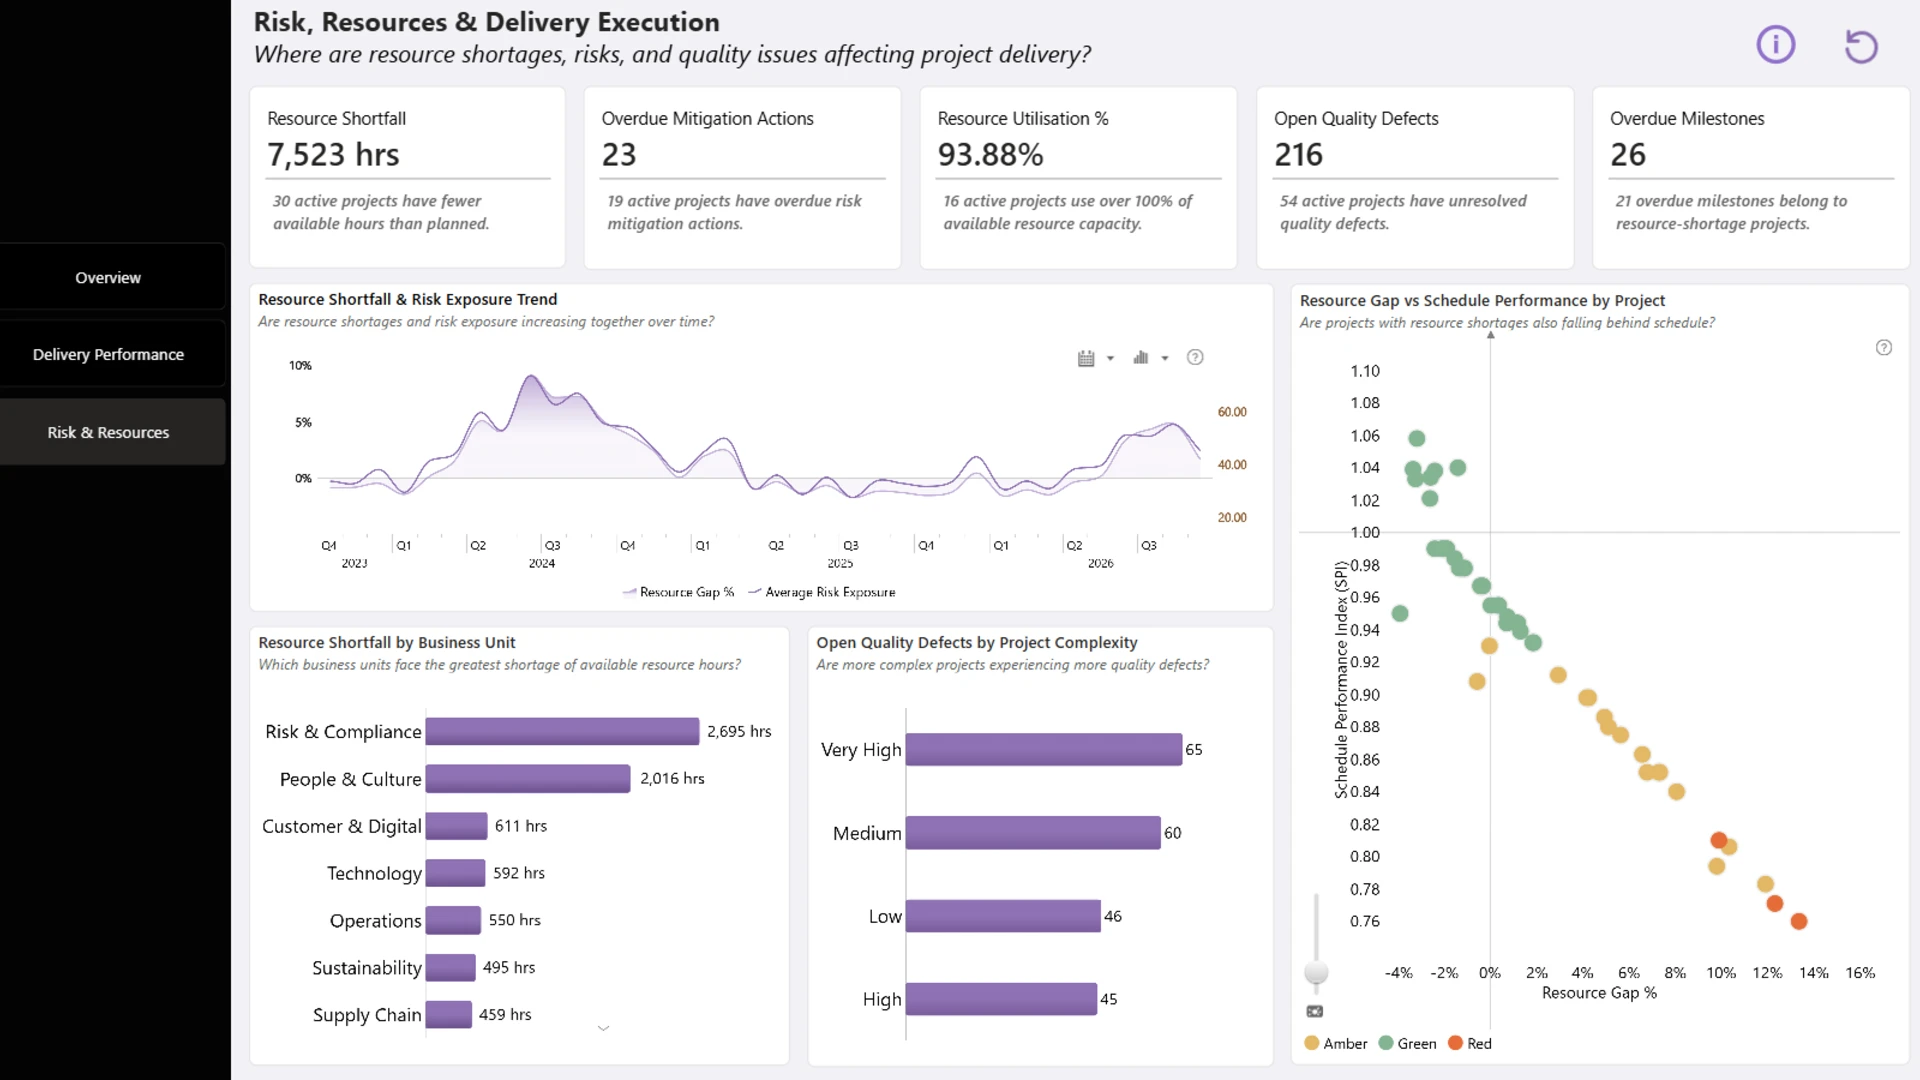Click the Overdue Milestones value 26
Image resolution: width=1920 pixels, height=1080 pixels.
[1628, 155]
